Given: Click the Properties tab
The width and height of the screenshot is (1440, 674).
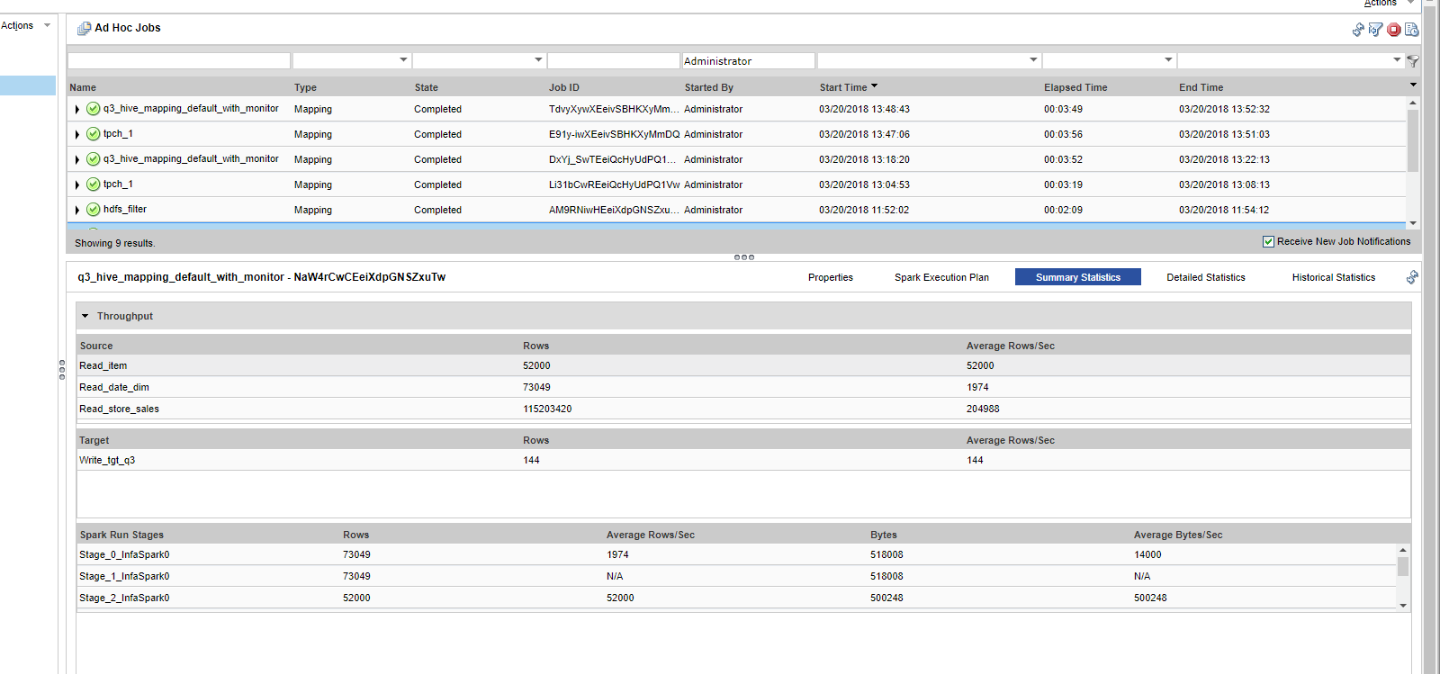Looking at the screenshot, I should pos(830,278).
